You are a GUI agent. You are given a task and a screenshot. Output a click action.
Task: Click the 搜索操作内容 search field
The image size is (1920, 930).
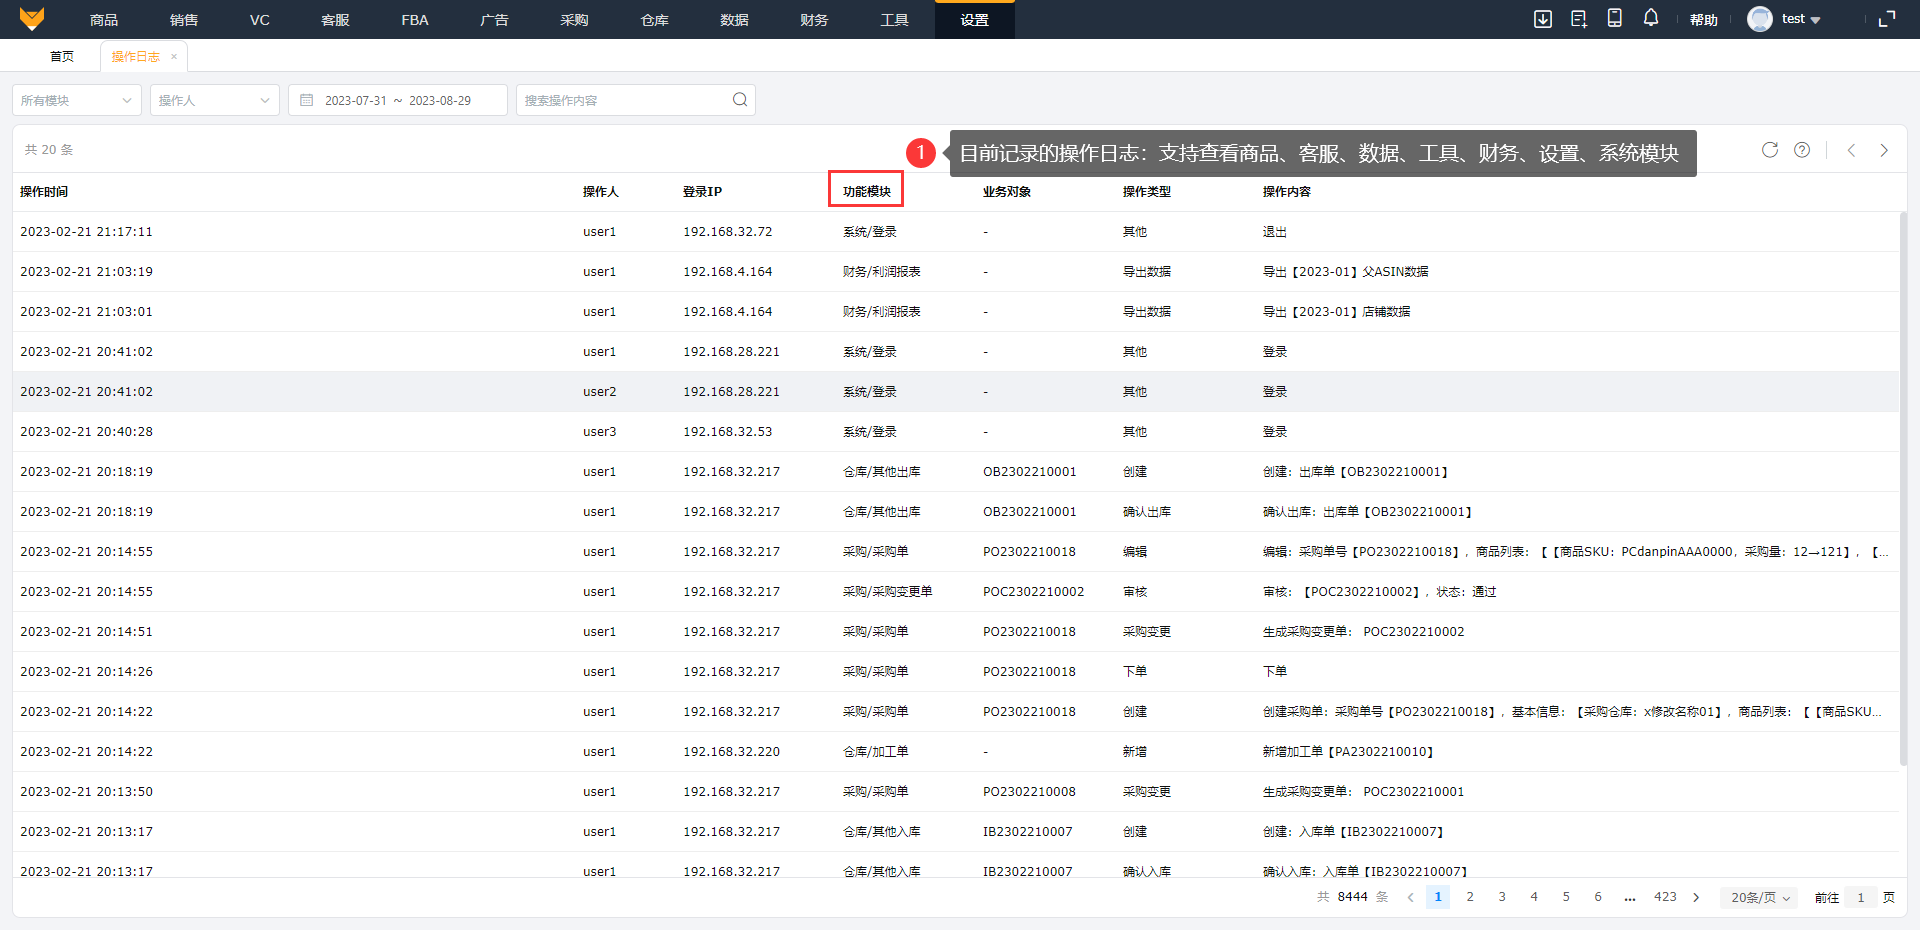(x=625, y=100)
